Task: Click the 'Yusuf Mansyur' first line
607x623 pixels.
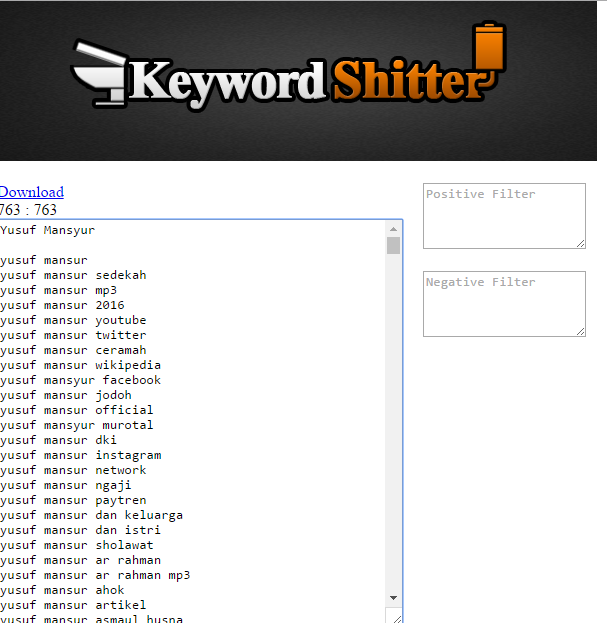Action: pyautogui.click(x=48, y=230)
